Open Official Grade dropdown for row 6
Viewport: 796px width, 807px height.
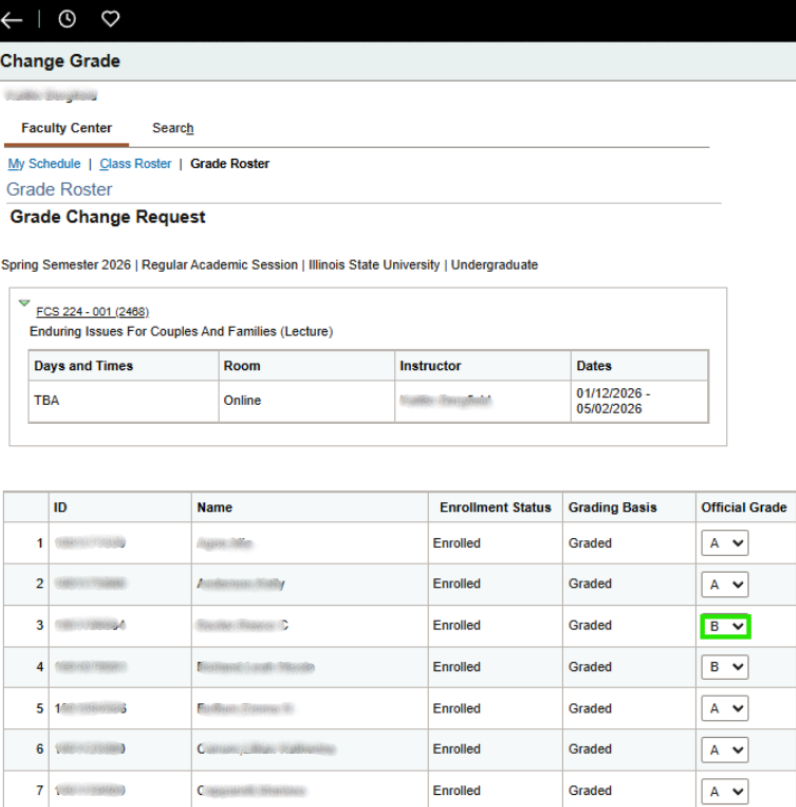click(725, 750)
